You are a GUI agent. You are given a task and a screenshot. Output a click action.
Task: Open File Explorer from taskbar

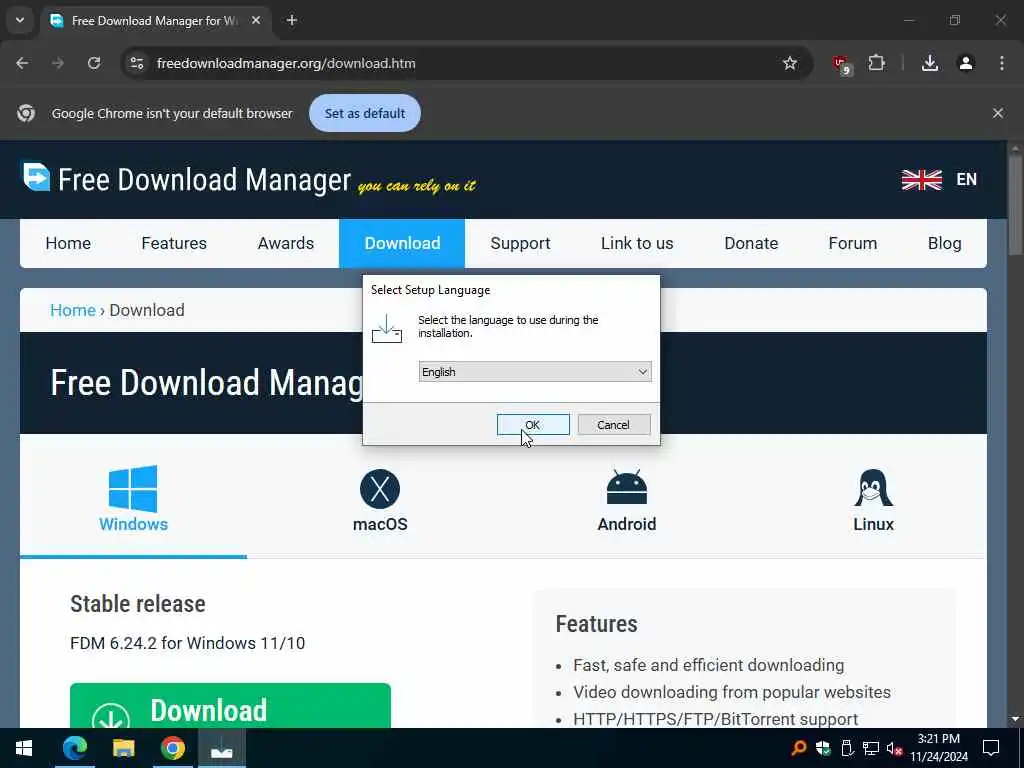[x=123, y=748]
